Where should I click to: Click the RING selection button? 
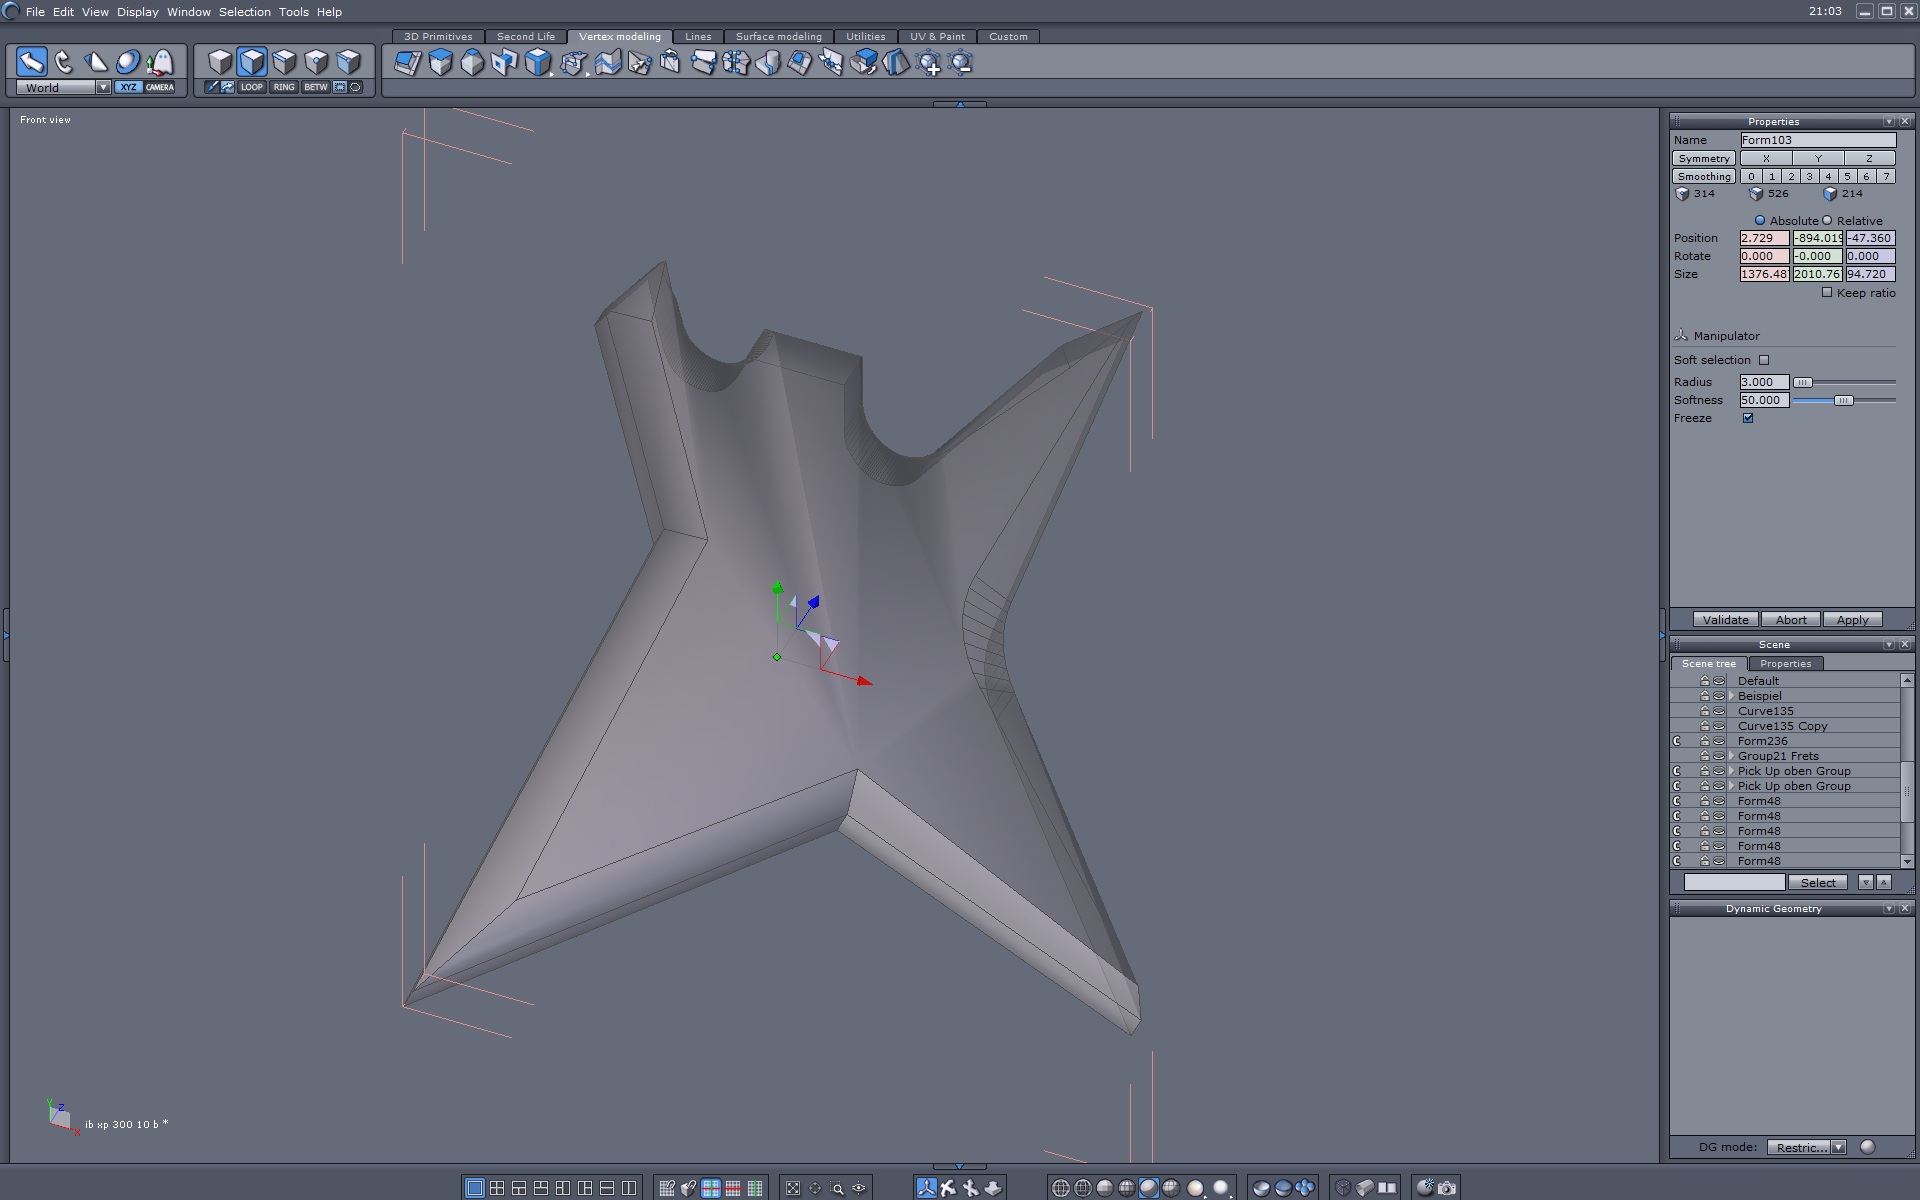click(x=284, y=87)
